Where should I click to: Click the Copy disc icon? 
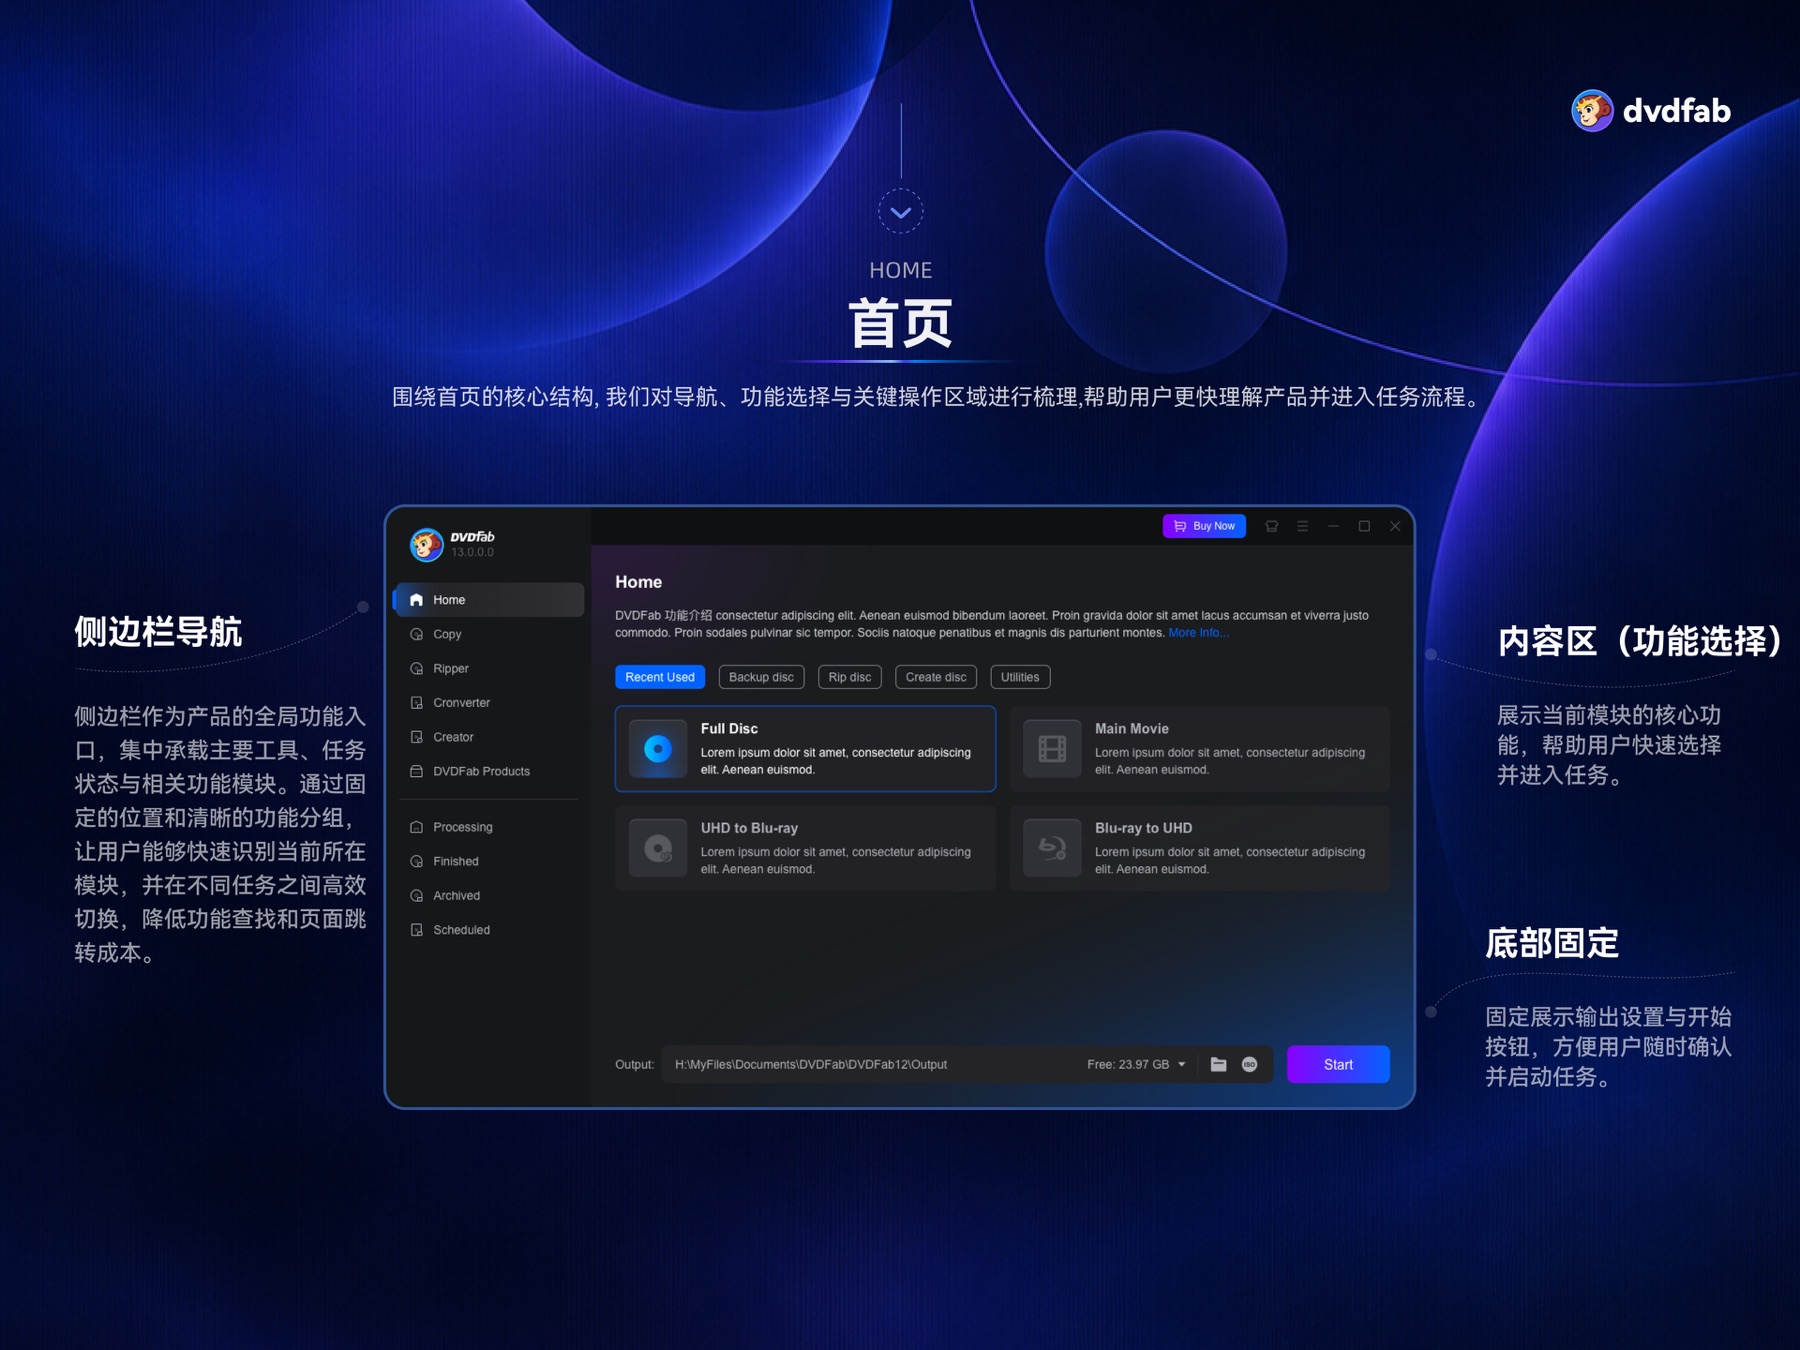(x=417, y=634)
